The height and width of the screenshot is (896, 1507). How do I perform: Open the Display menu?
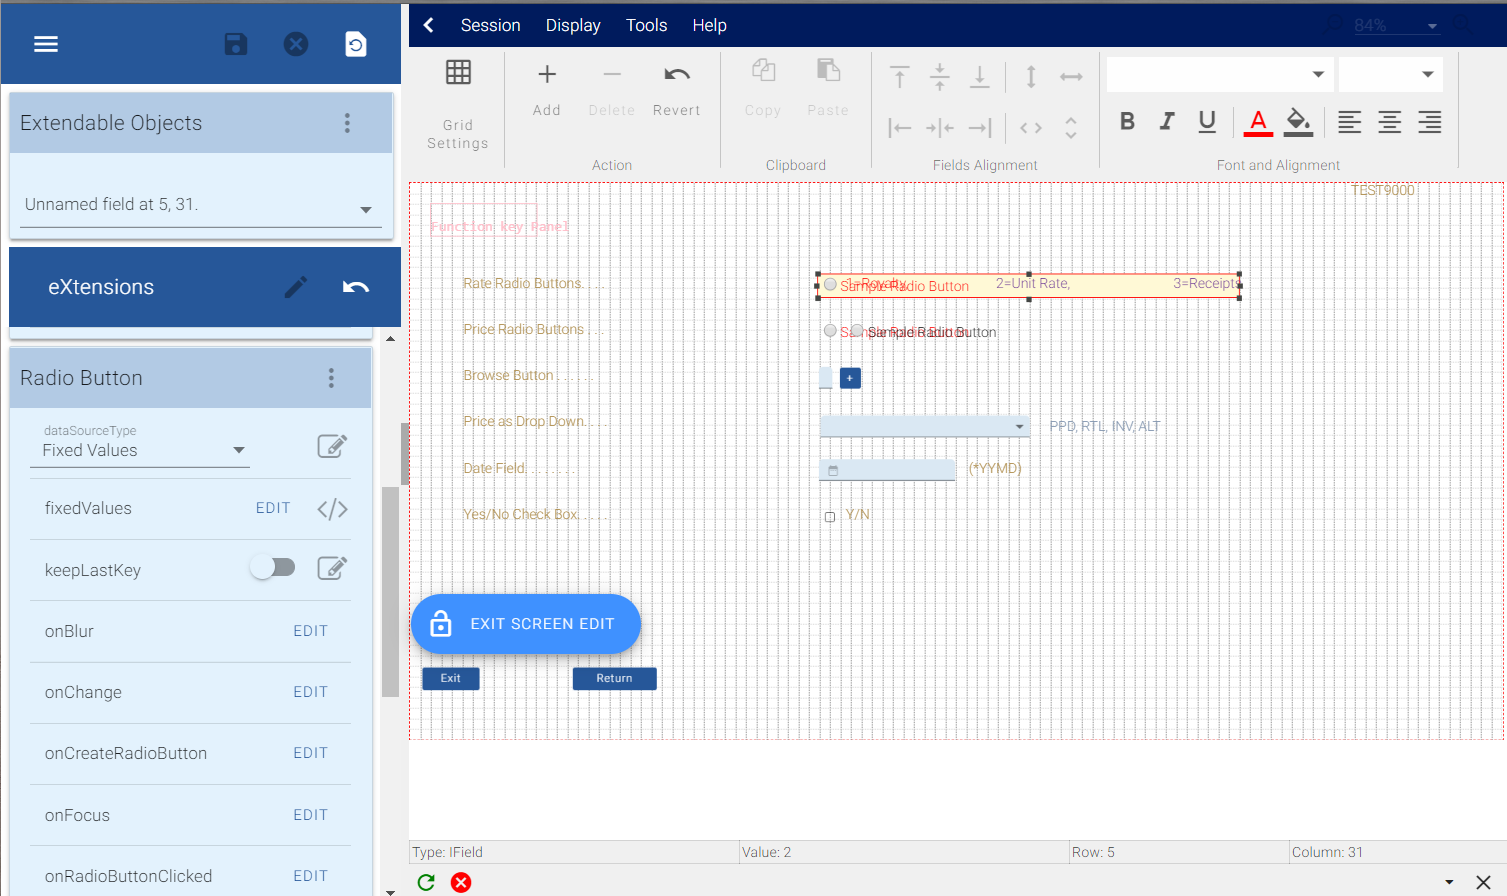573,25
